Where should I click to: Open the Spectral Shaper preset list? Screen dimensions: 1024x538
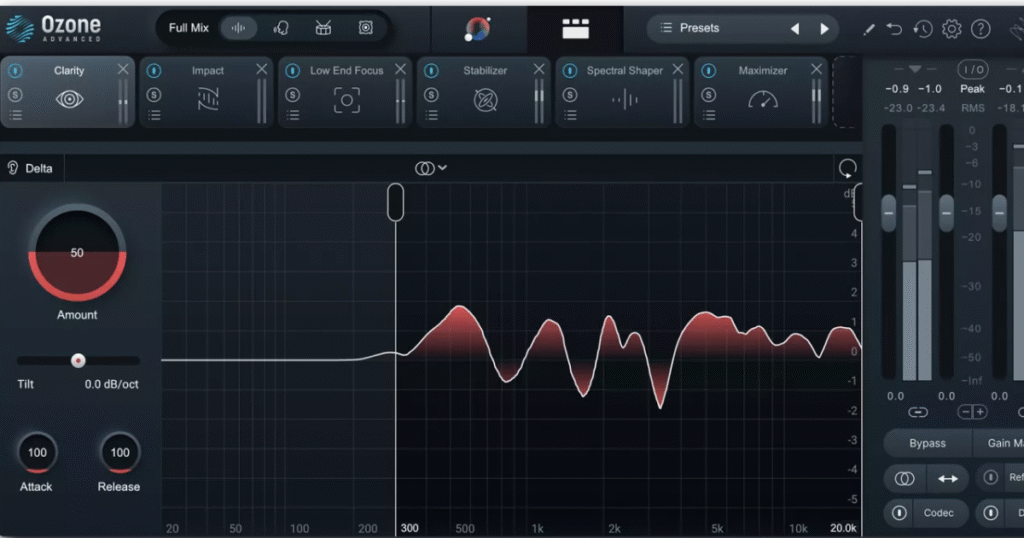570,116
